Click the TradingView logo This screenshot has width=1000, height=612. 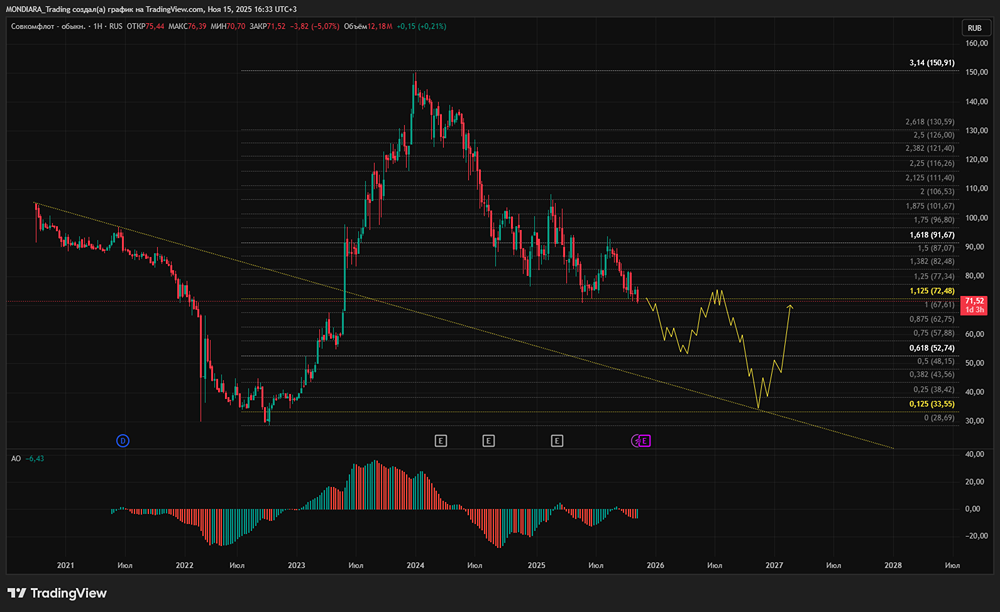(x=58, y=592)
